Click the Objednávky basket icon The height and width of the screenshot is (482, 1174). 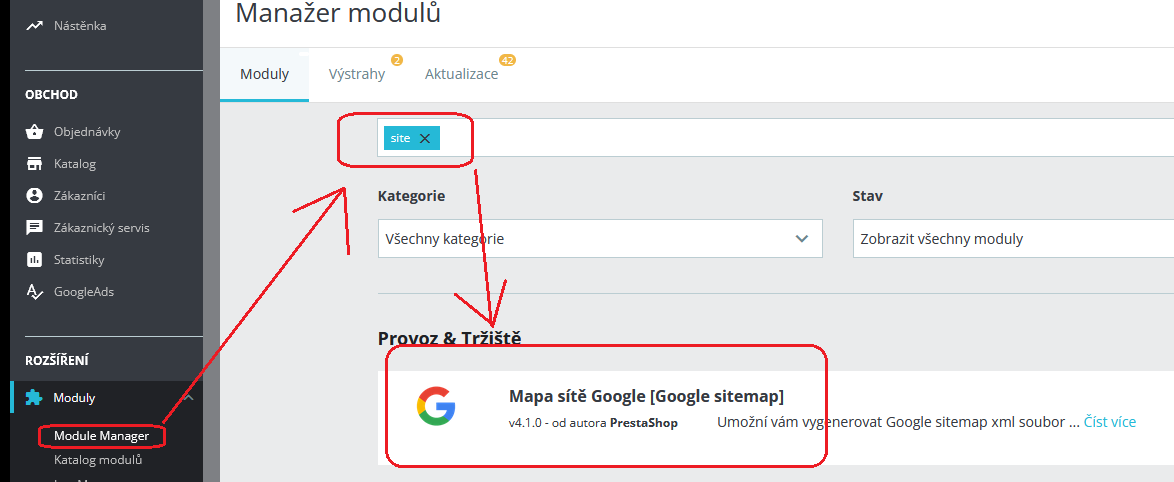click(34, 132)
